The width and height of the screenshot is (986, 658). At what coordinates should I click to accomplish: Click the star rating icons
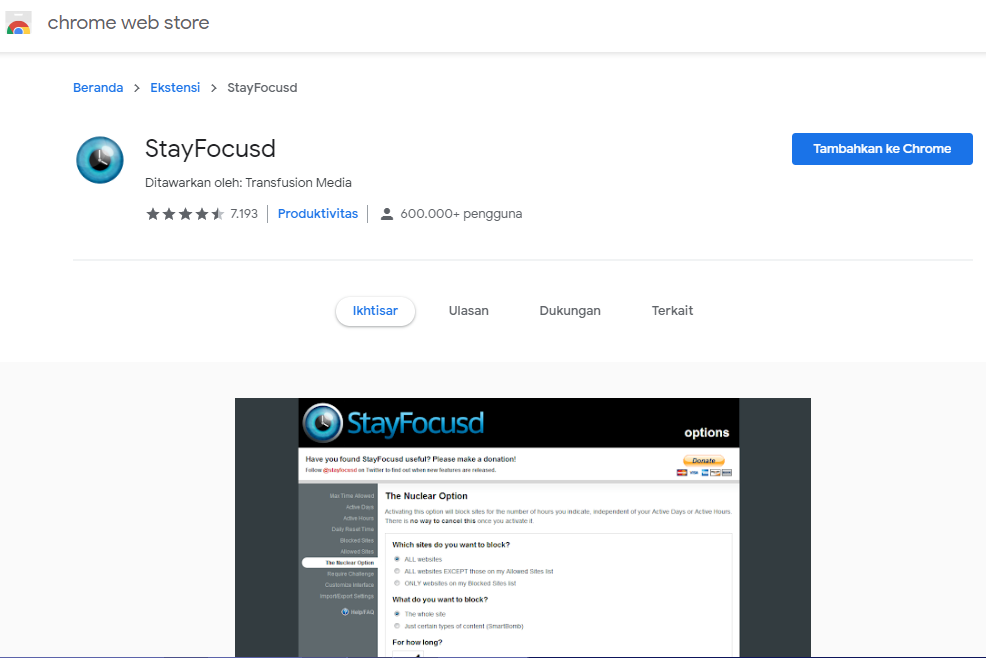[185, 214]
